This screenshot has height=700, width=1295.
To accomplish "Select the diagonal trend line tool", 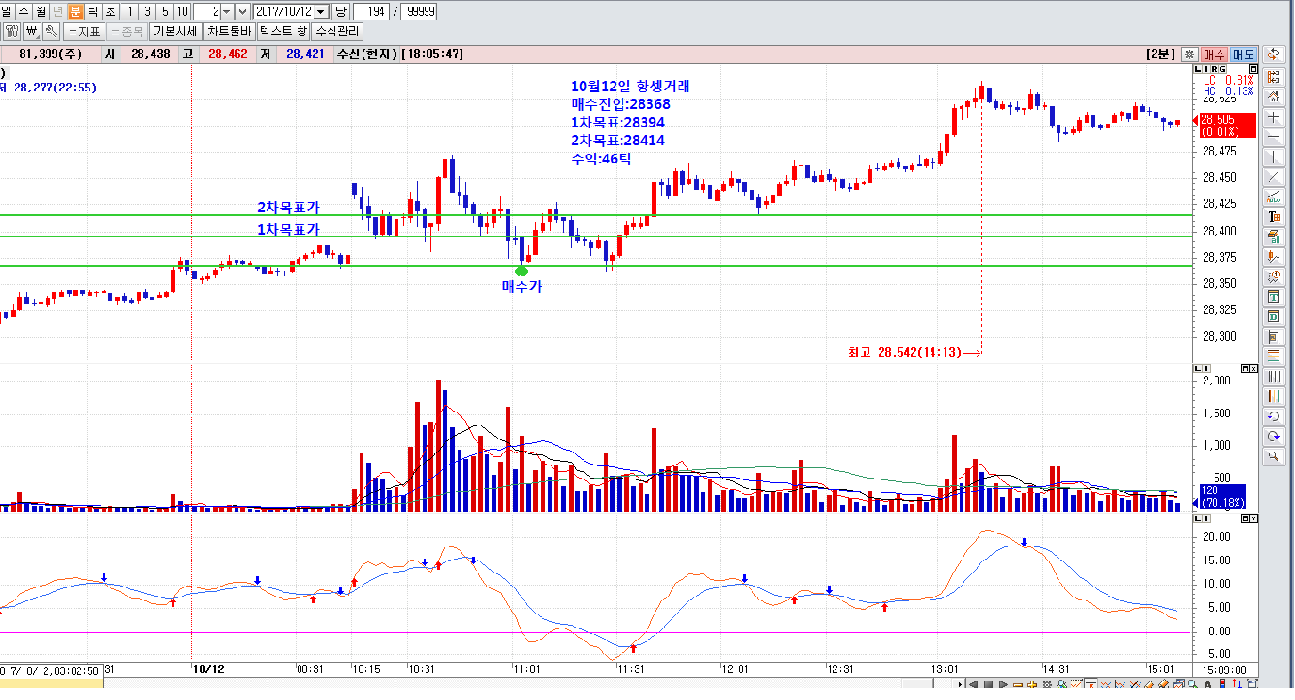I will pos(1274,177).
